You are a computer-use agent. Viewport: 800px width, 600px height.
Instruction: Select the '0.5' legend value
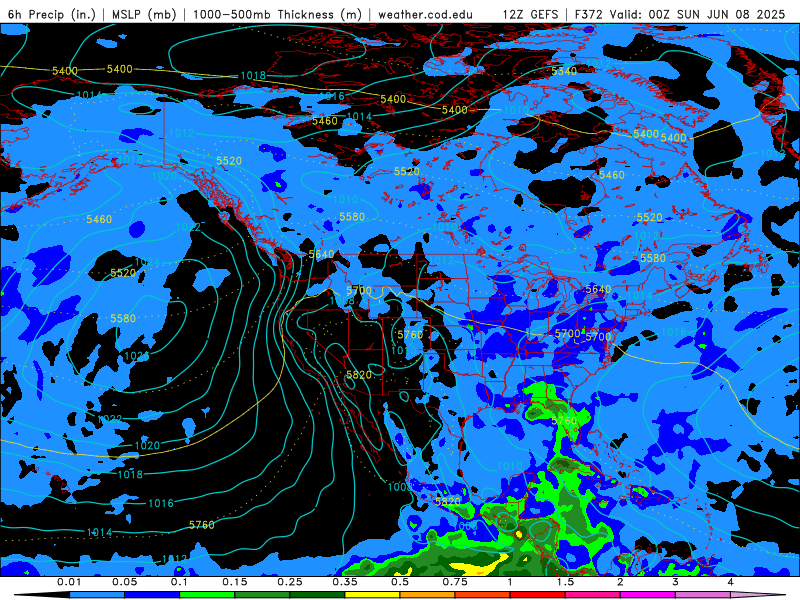(400, 582)
